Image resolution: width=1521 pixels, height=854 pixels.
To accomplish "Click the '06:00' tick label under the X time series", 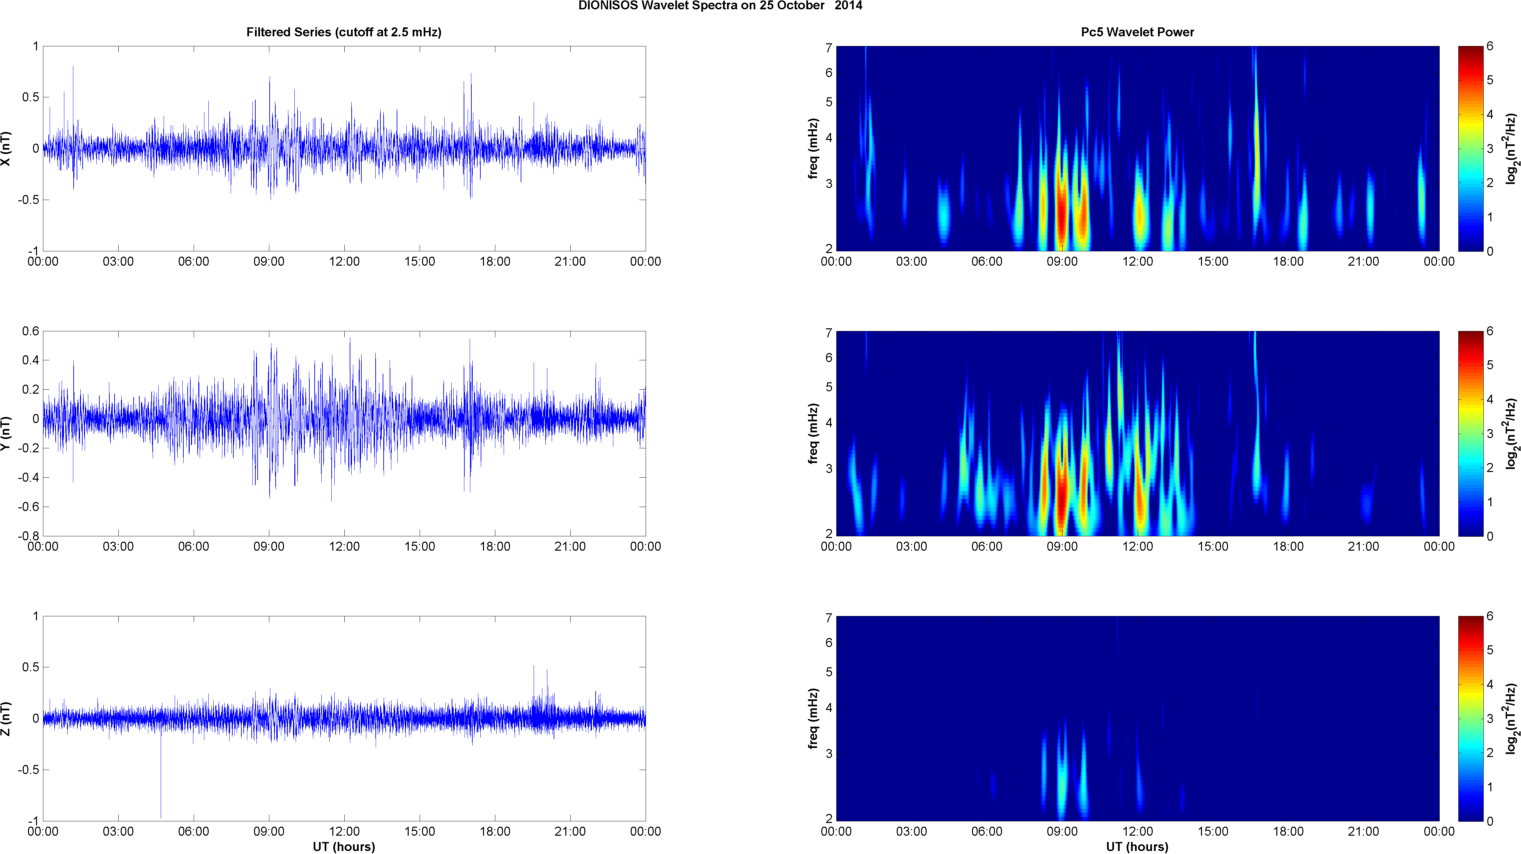I will (193, 262).
